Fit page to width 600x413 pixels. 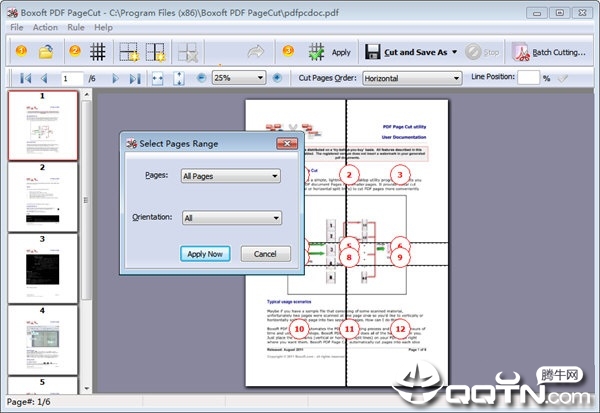coord(158,78)
